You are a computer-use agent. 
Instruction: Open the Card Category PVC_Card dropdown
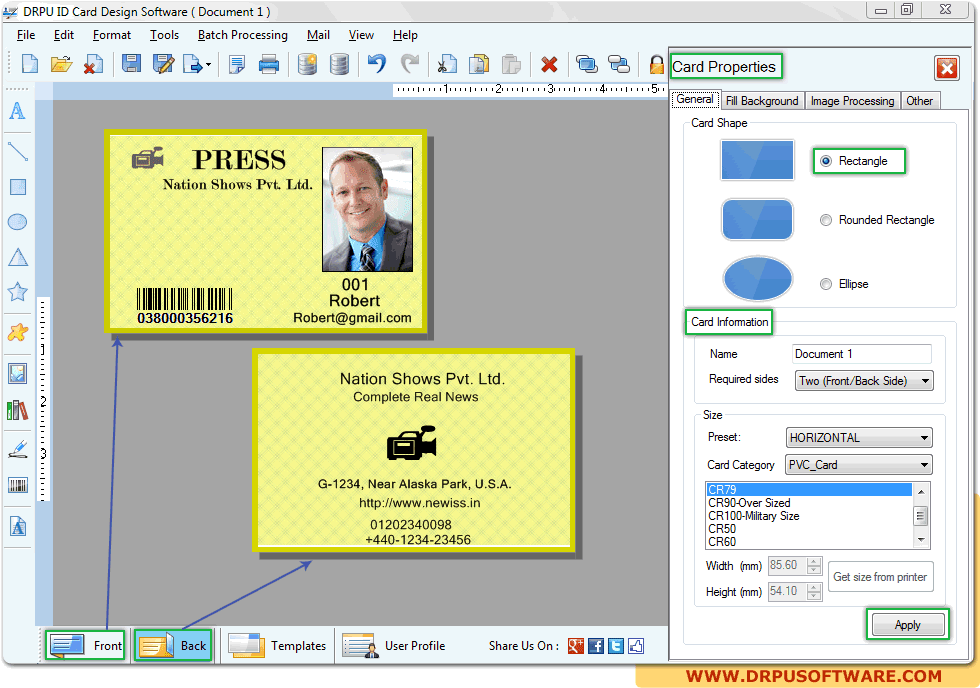859,465
